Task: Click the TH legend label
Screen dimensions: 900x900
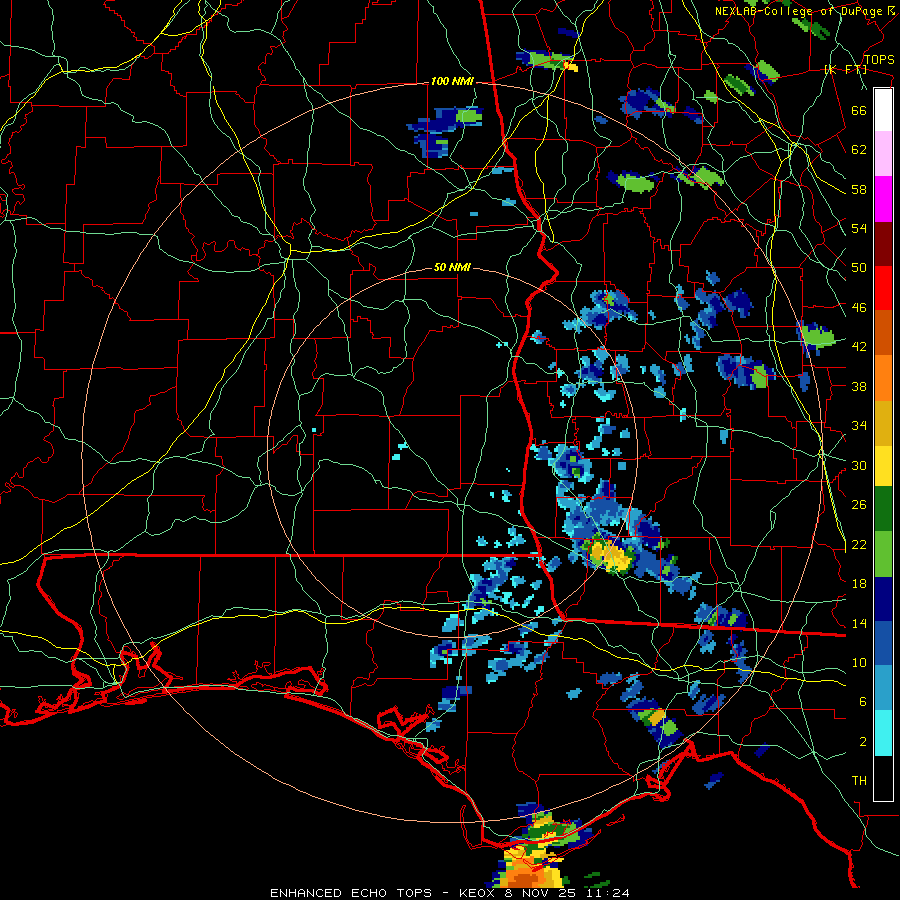Action: point(859,781)
